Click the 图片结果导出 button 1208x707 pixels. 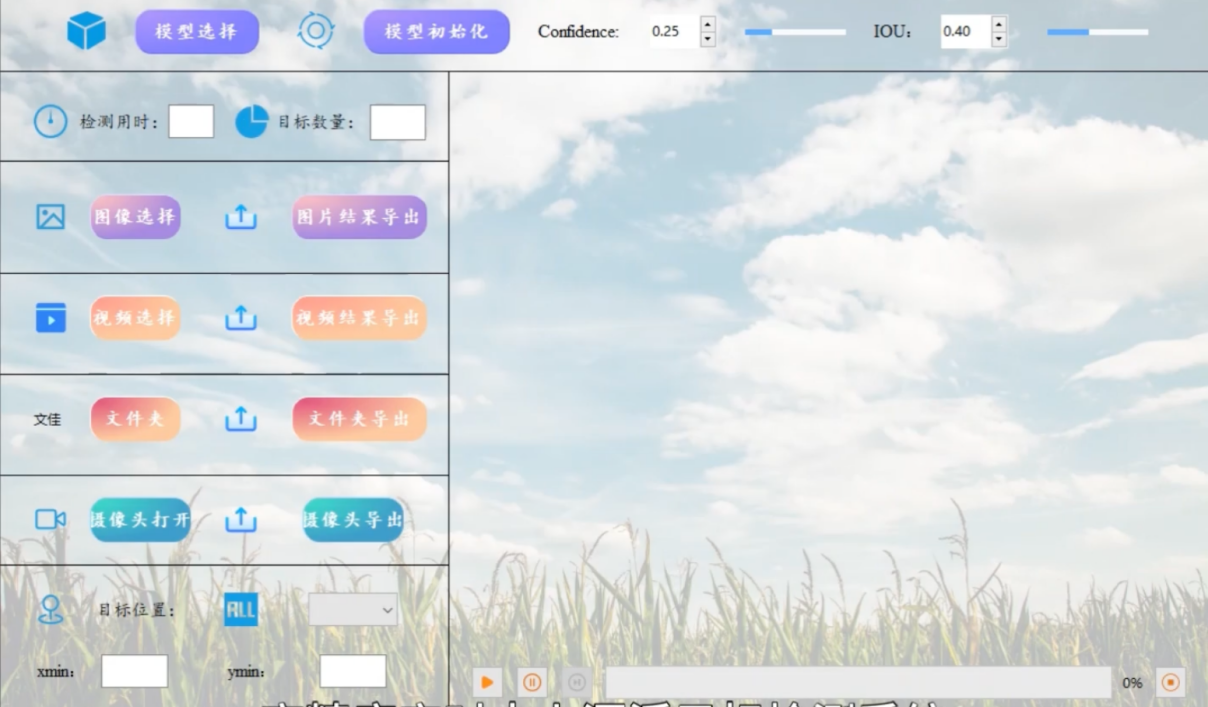[359, 217]
